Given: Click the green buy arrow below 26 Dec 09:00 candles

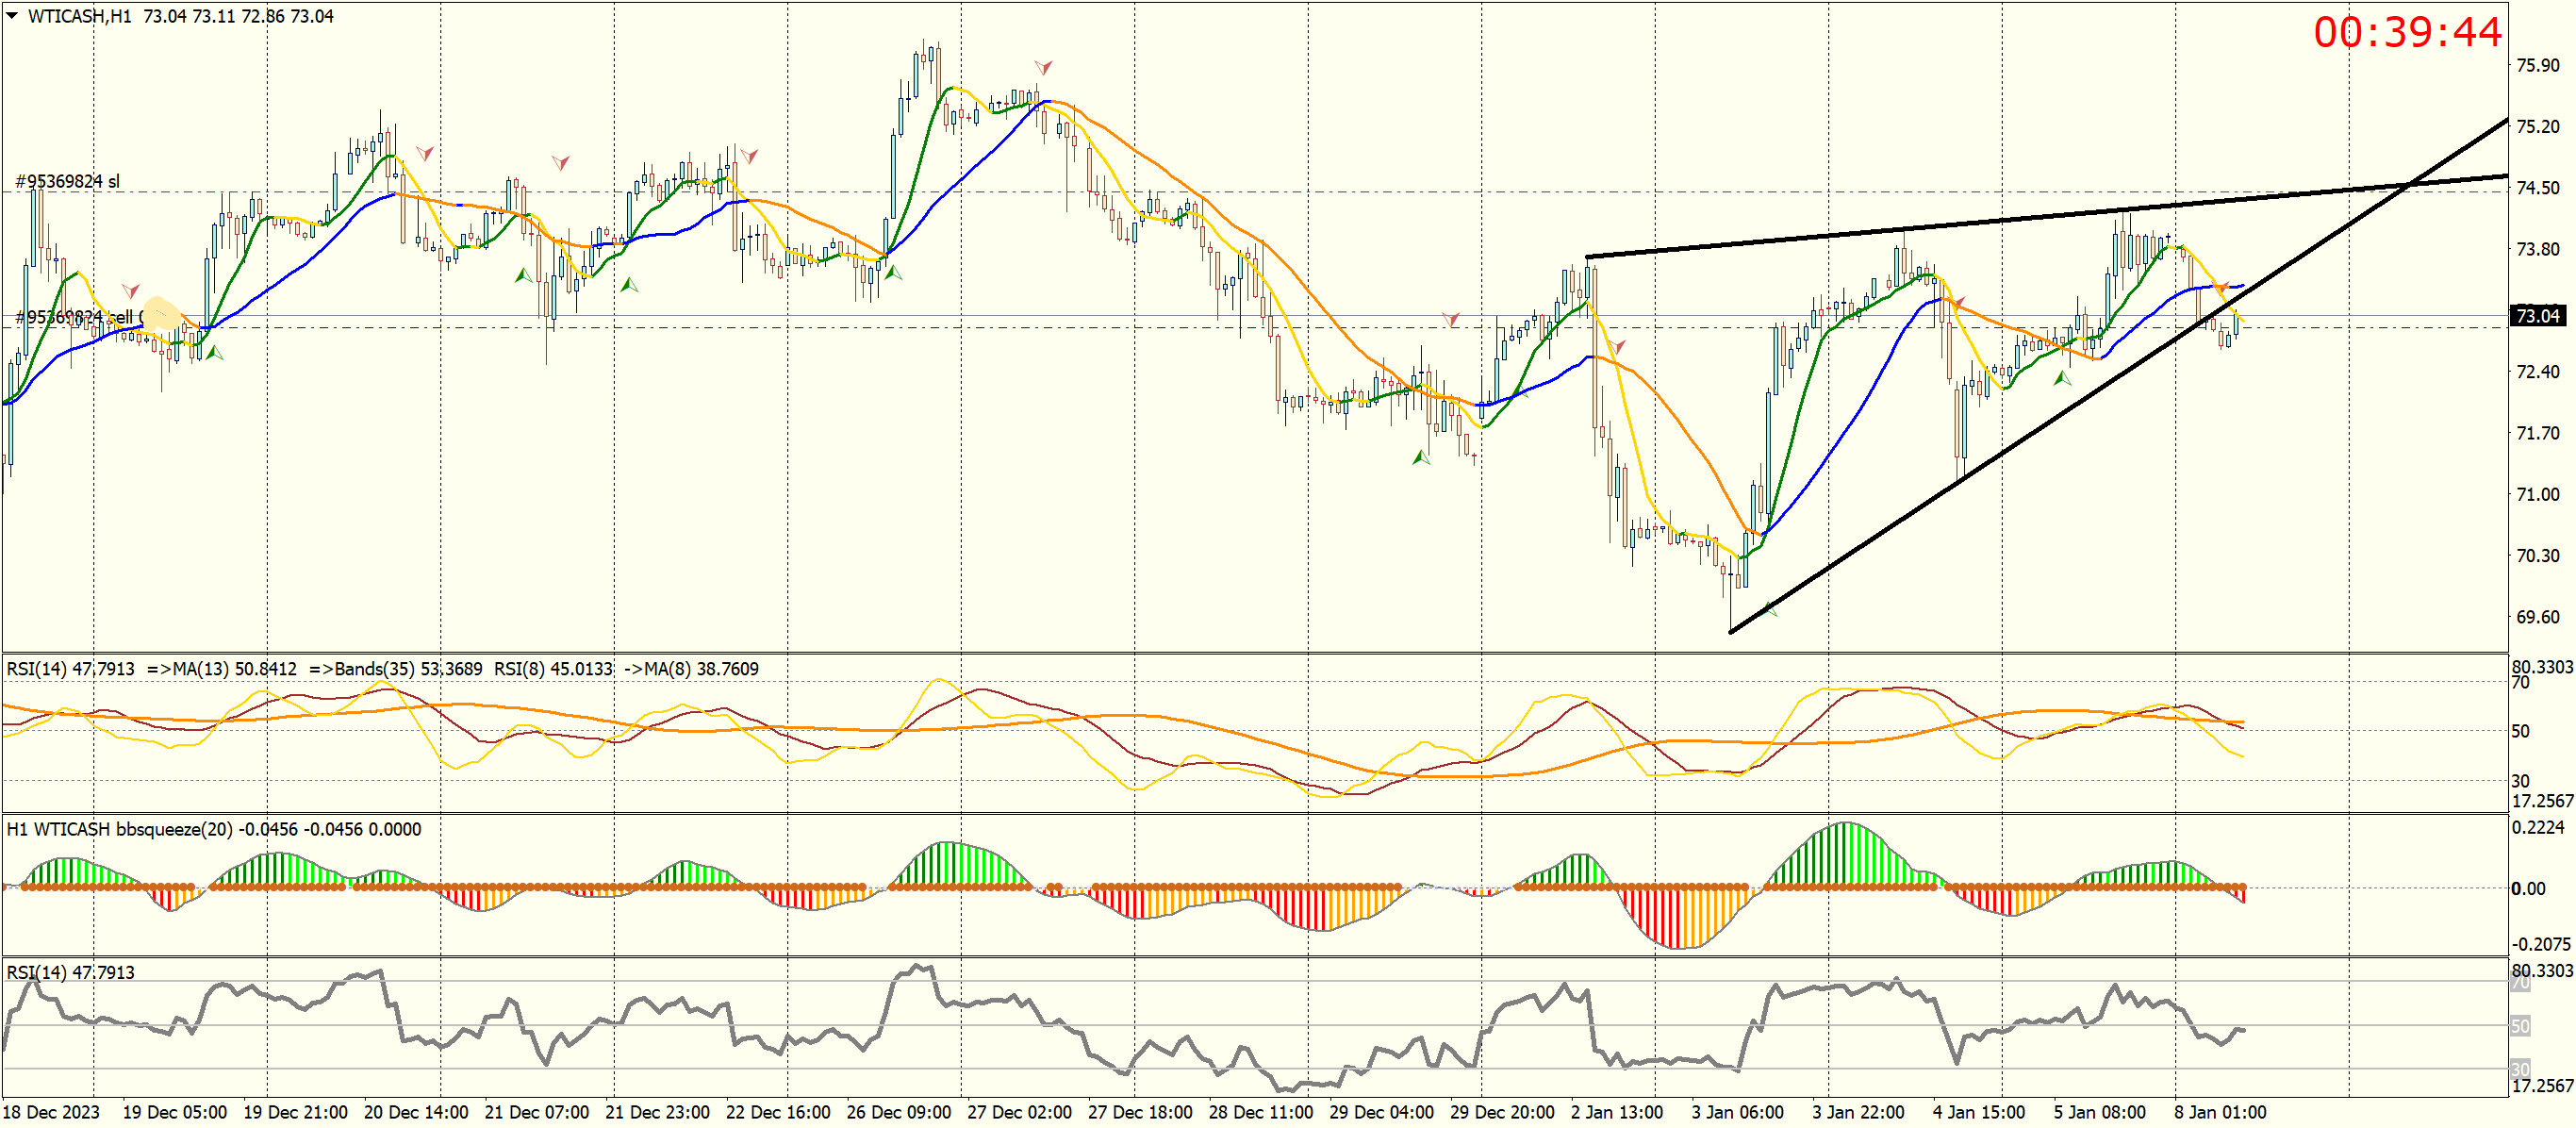Looking at the screenshot, I should coord(893,272).
